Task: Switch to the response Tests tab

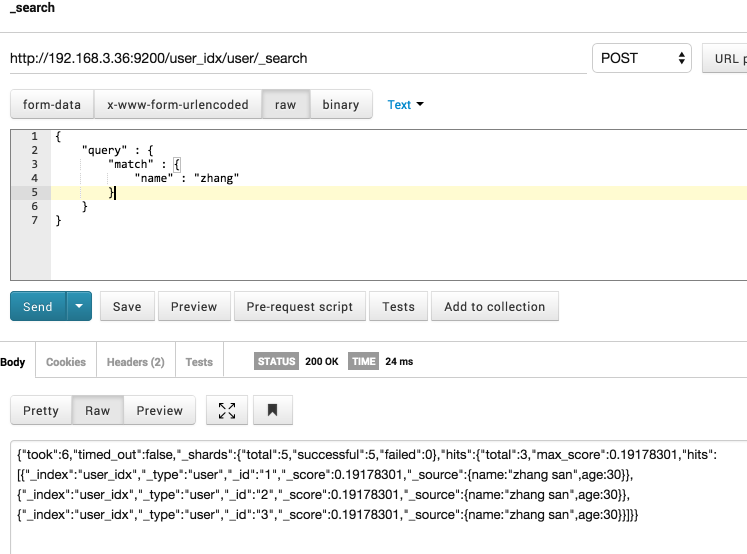Action: tap(199, 362)
